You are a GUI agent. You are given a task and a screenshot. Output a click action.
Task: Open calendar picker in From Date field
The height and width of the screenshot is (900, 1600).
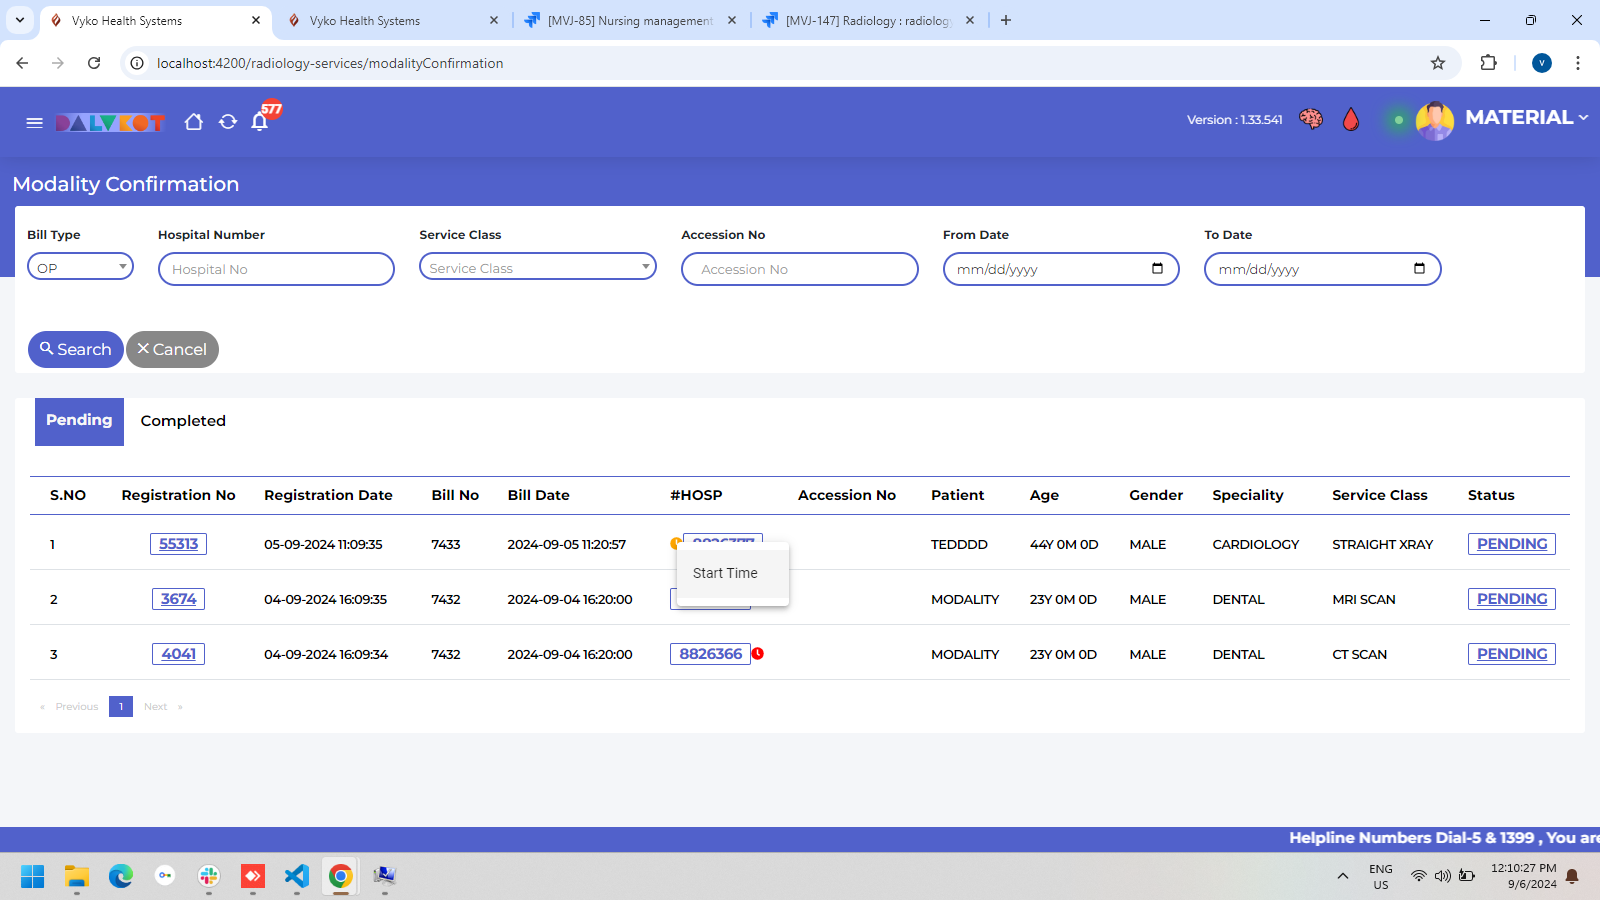(x=1157, y=268)
